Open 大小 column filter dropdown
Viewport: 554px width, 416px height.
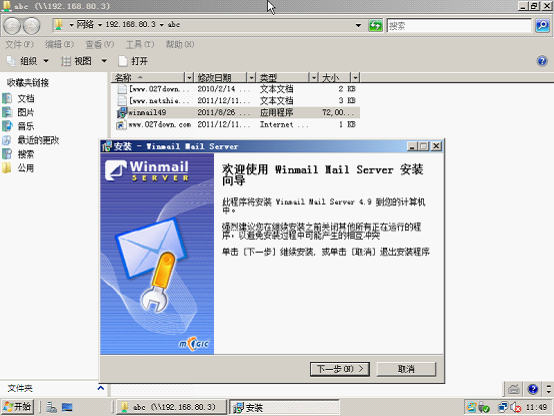pyautogui.click(x=355, y=77)
